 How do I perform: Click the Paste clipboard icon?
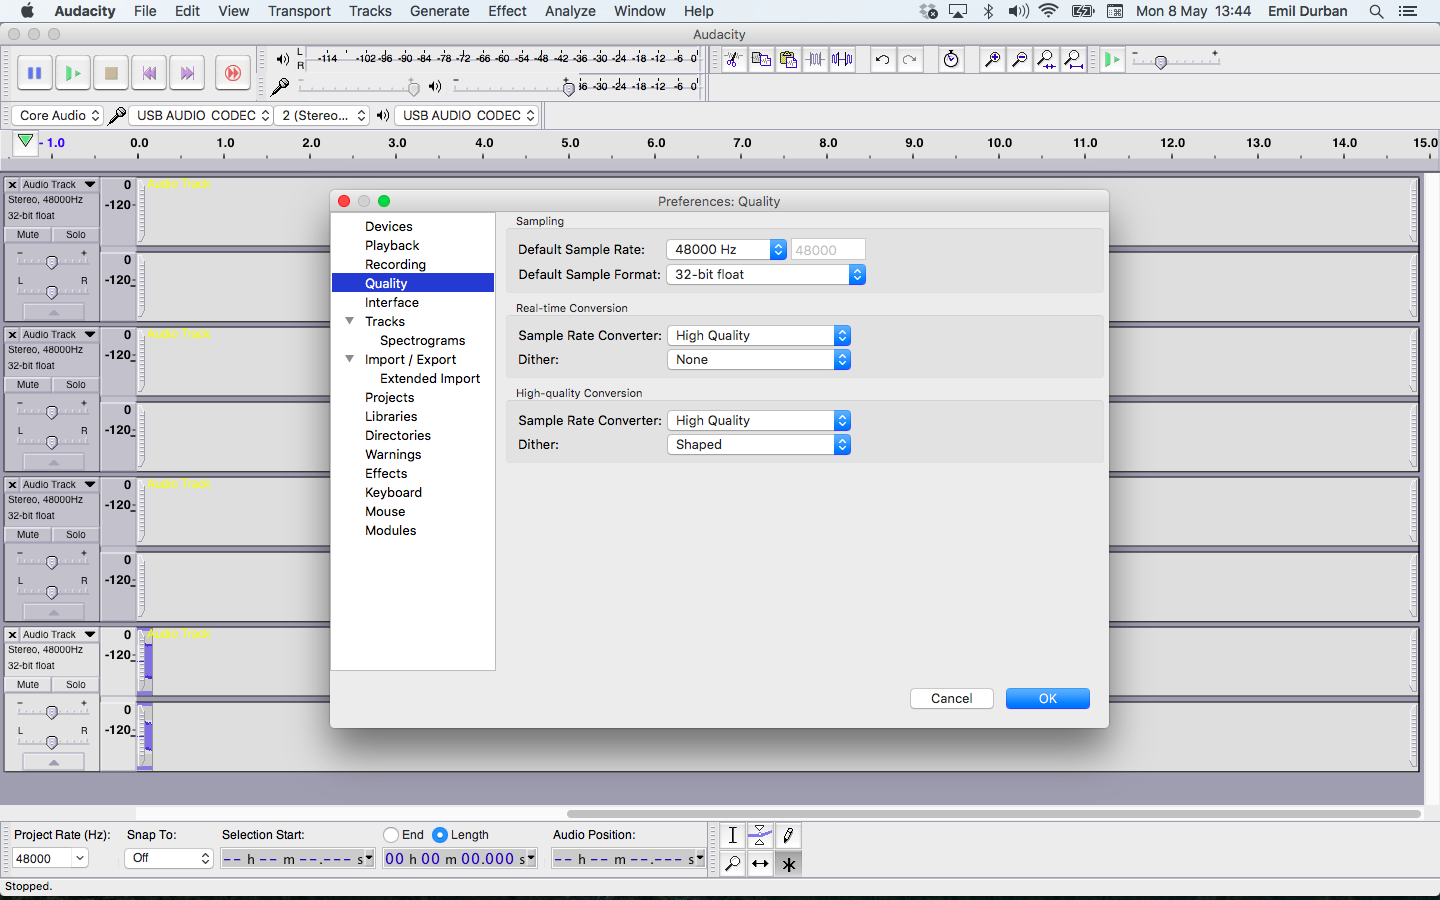click(788, 59)
